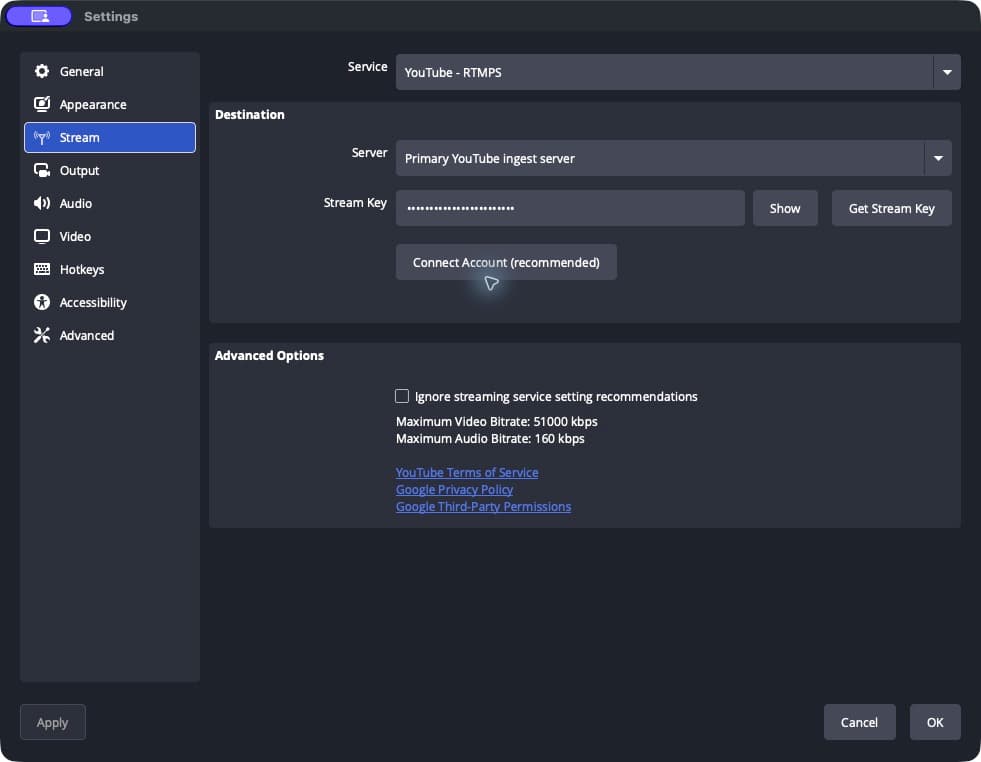Open YouTube Terms of Service link
The image size is (981, 762).
tap(467, 472)
